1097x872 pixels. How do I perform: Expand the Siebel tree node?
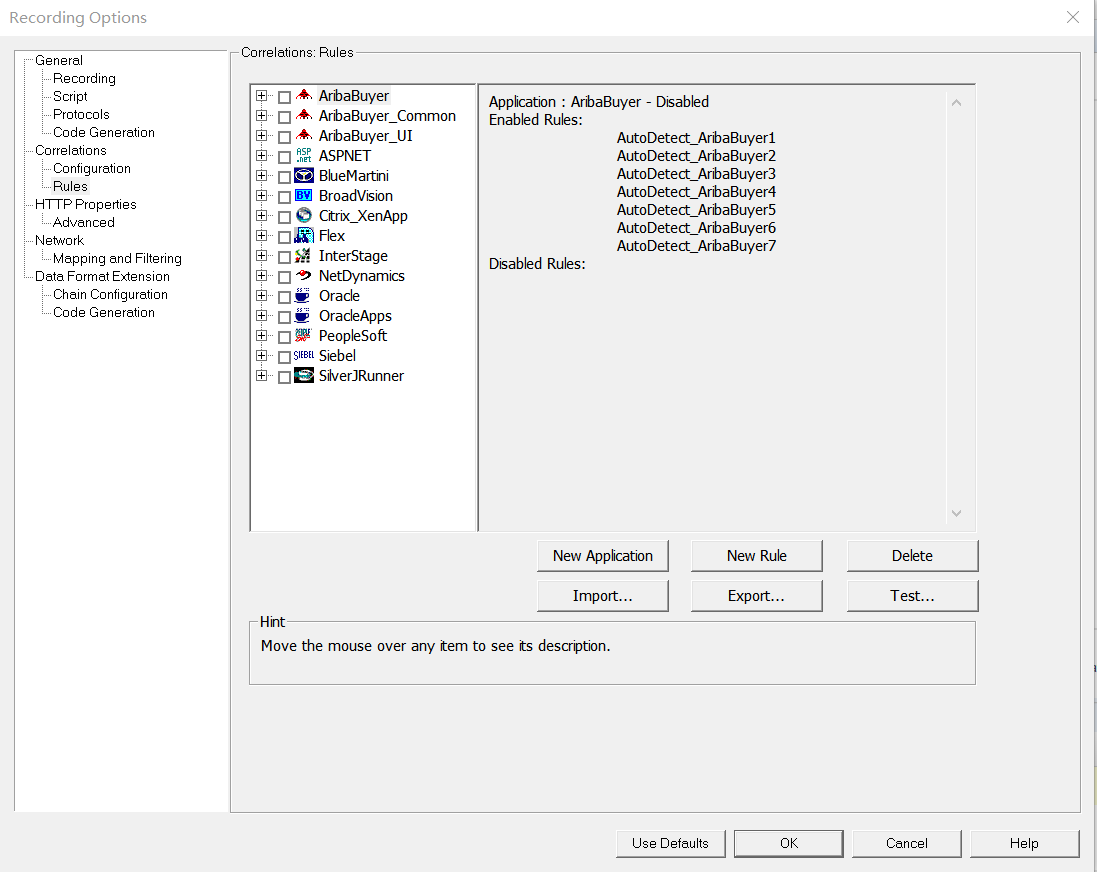pyautogui.click(x=262, y=356)
